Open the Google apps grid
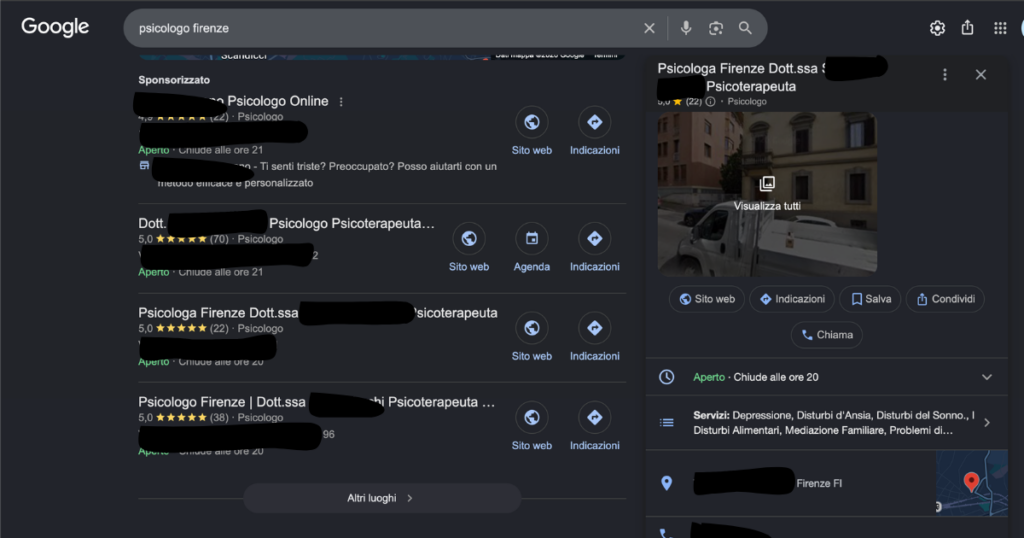The height and width of the screenshot is (538, 1024). 1000,28
